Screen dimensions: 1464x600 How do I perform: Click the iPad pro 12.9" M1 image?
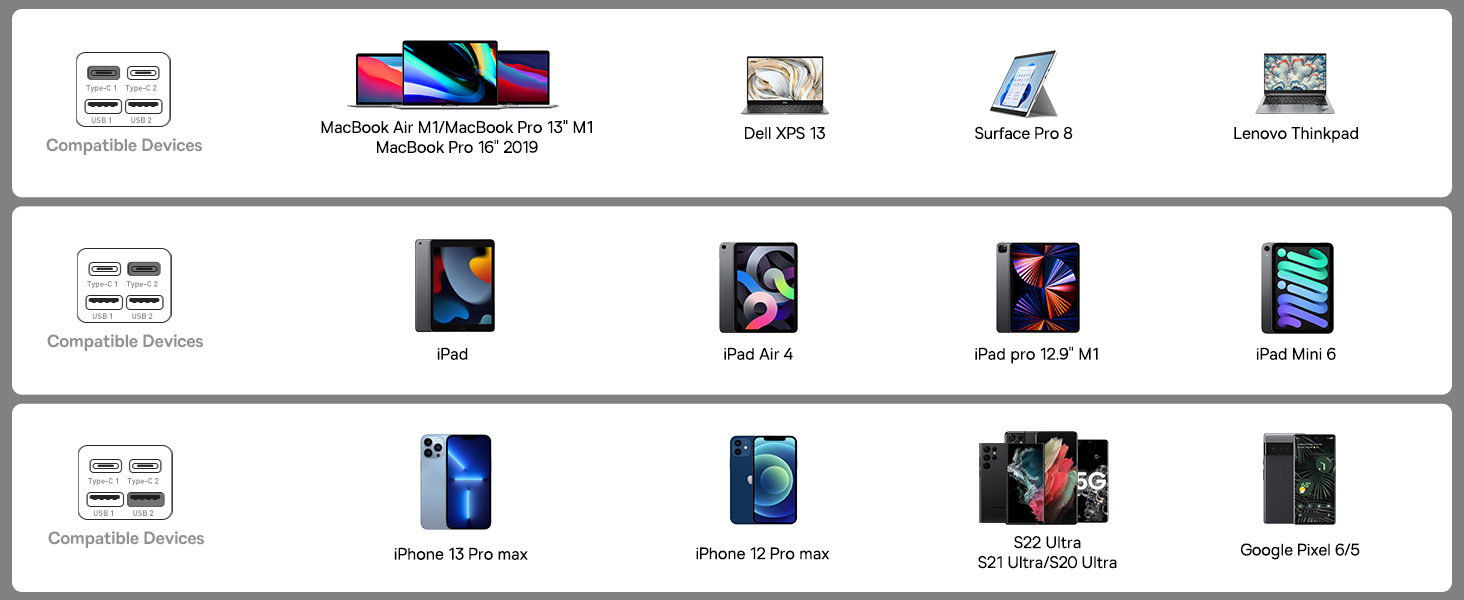(1038, 288)
